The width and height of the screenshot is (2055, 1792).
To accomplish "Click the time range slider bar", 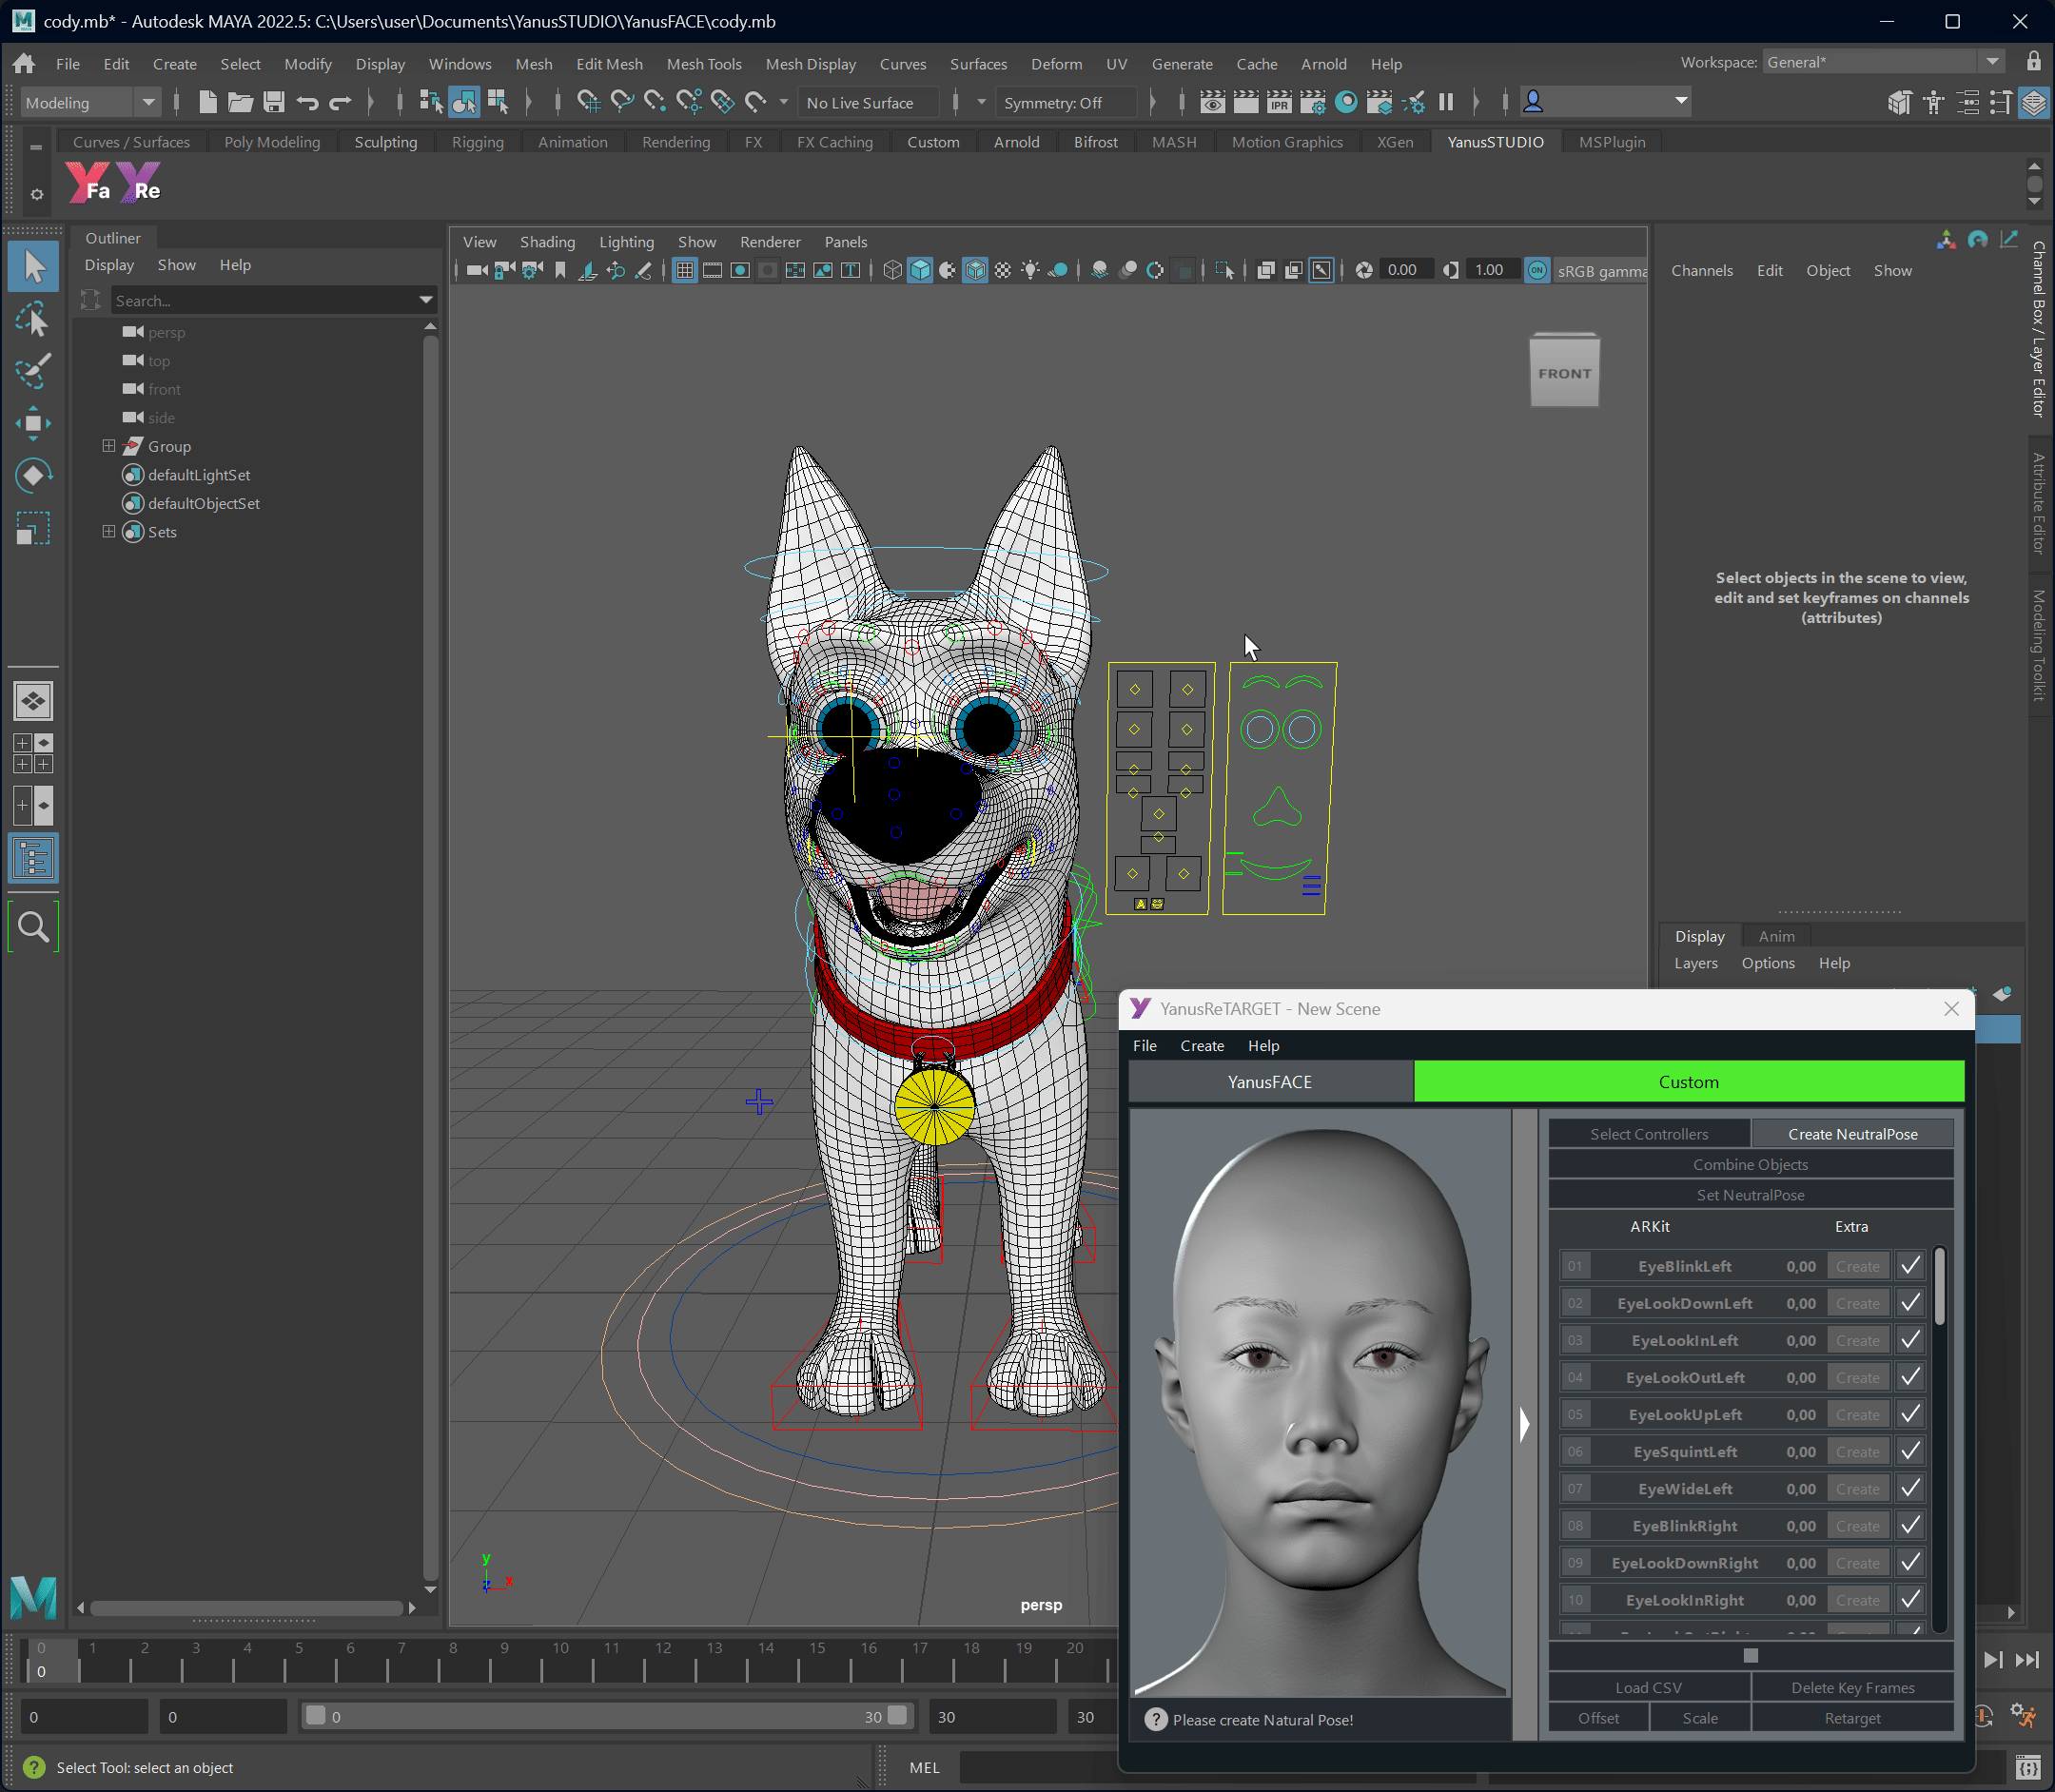I will pyautogui.click(x=600, y=1717).
